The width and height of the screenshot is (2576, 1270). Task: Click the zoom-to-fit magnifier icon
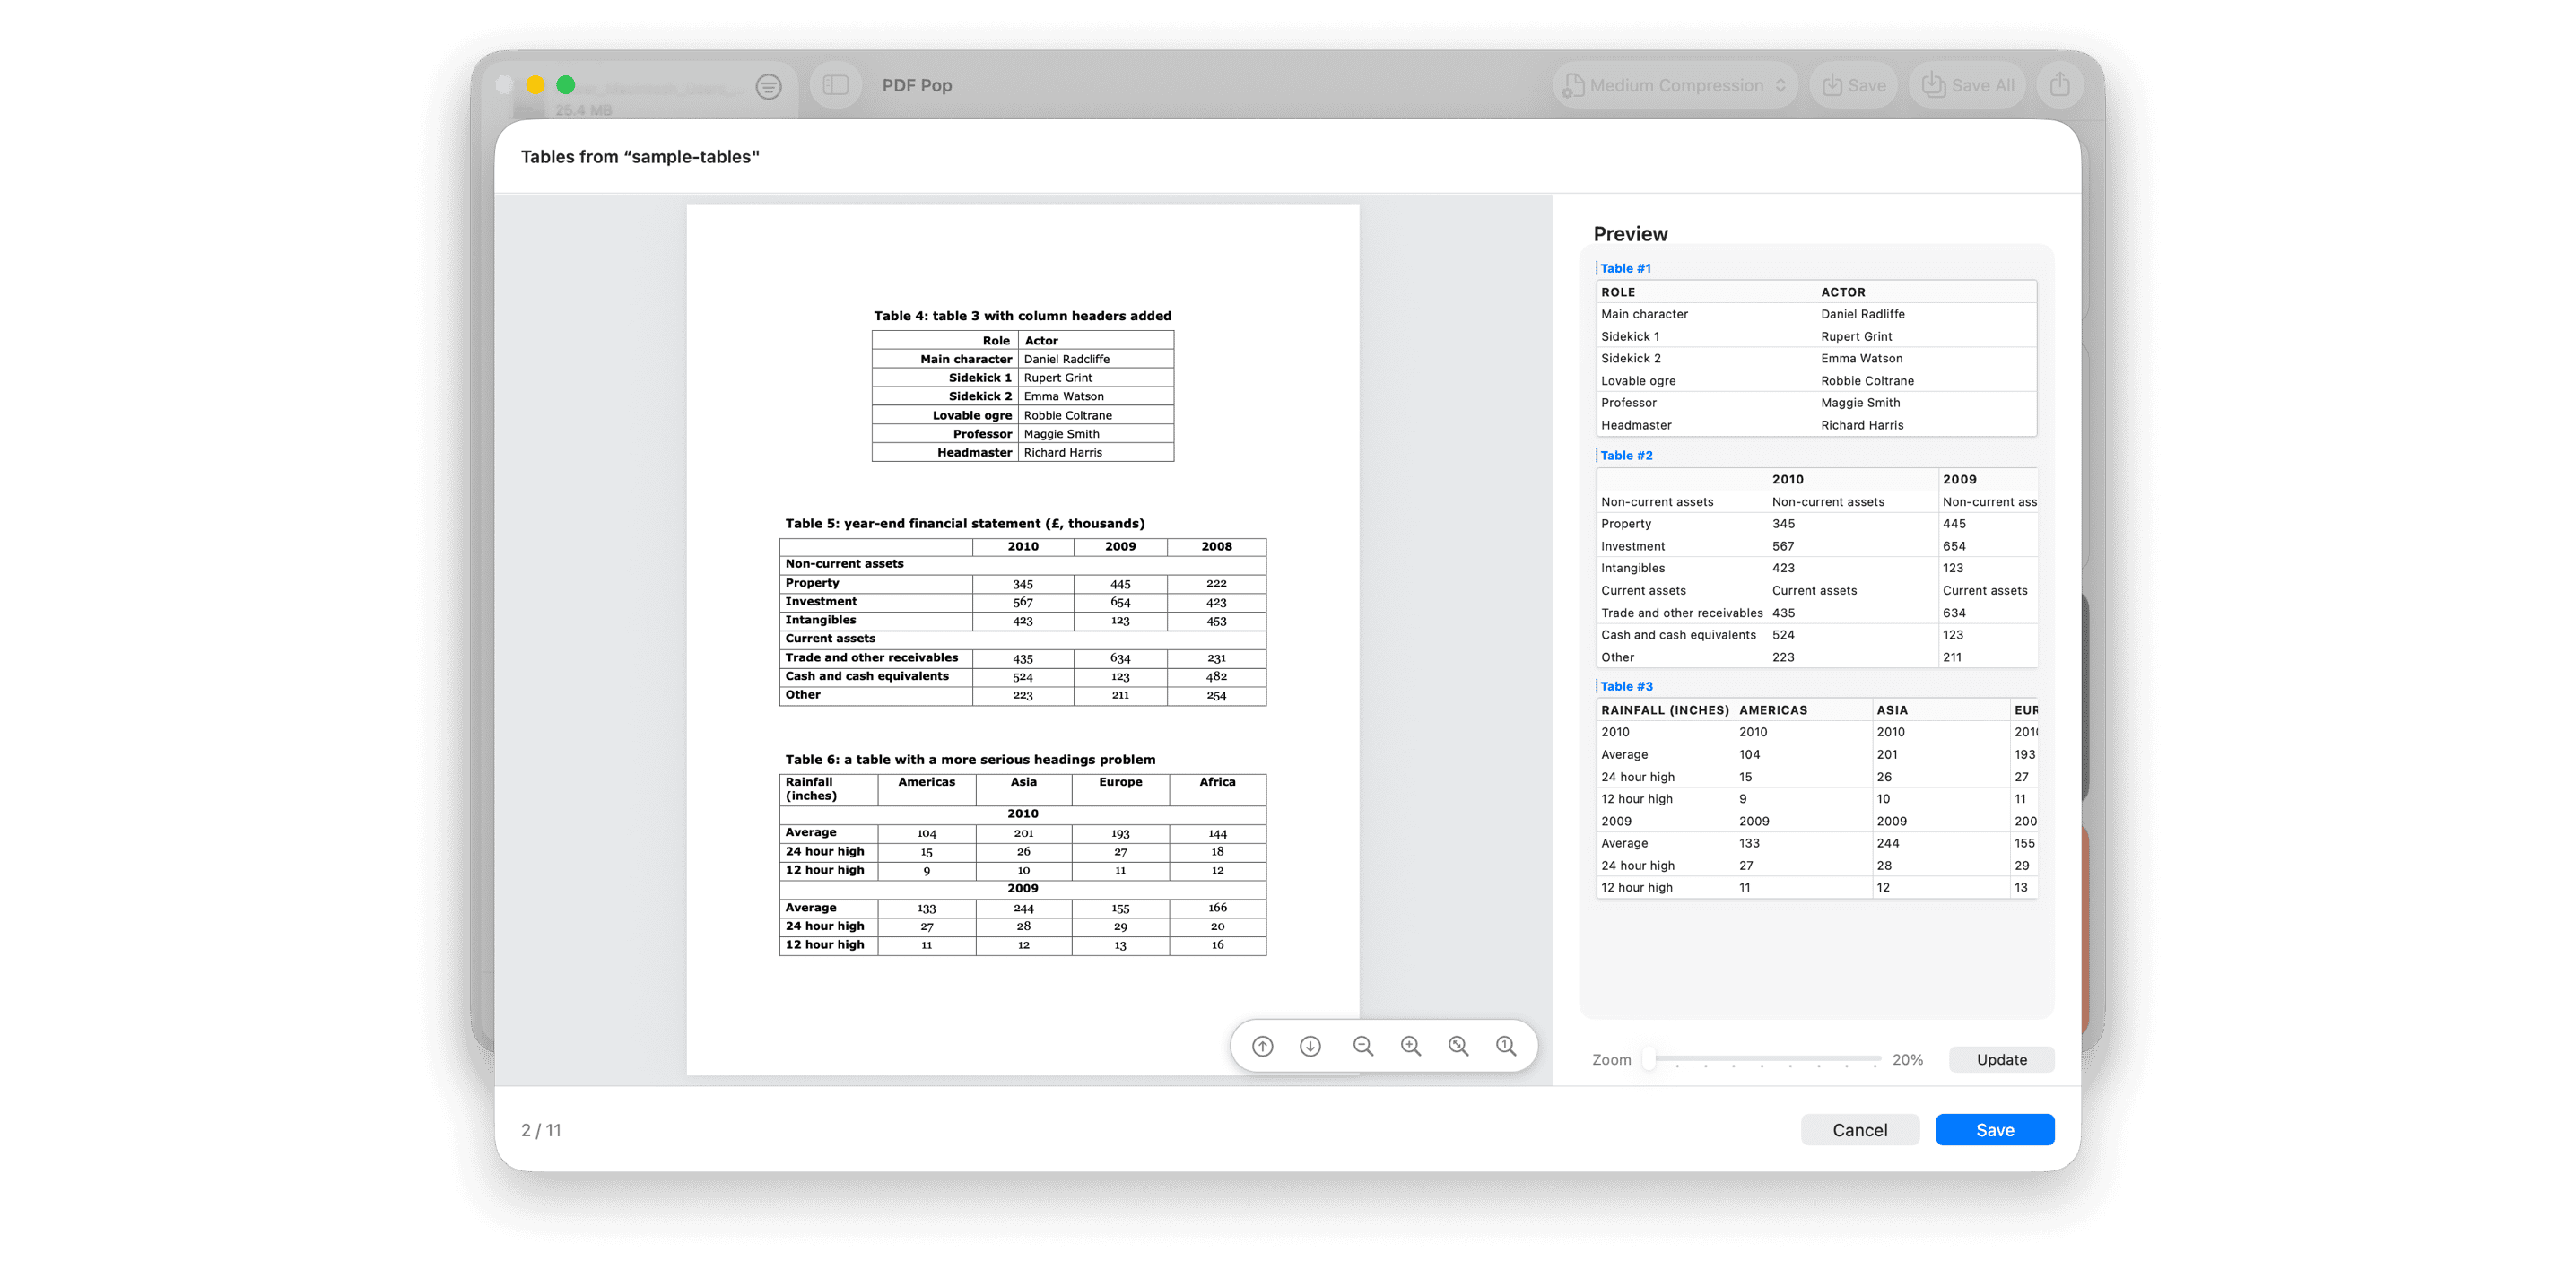click(x=1459, y=1046)
